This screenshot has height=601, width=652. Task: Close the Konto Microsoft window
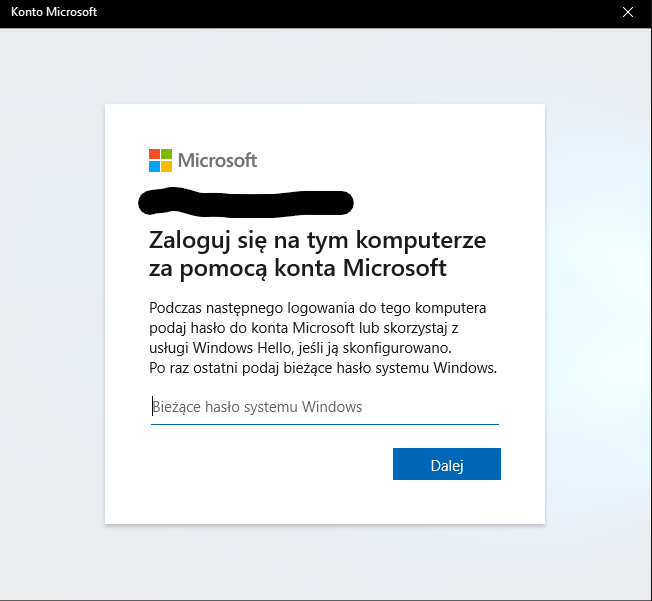point(627,12)
